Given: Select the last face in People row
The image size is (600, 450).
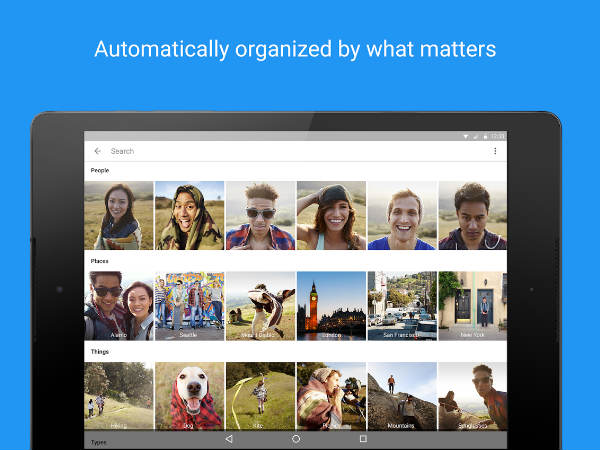Looking at the screenshot, I should 472,215.
